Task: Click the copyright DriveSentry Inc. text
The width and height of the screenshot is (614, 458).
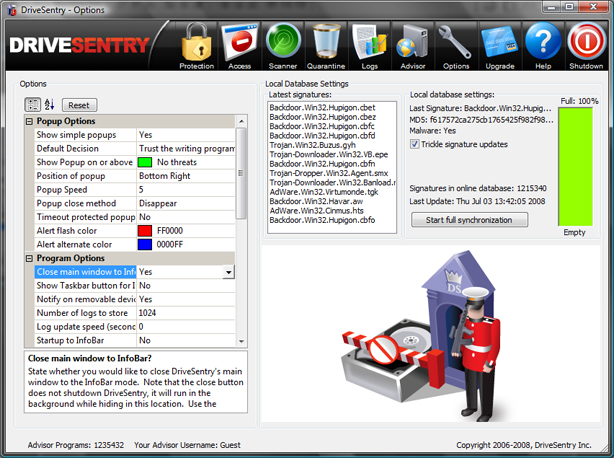Action: (524, 445)
